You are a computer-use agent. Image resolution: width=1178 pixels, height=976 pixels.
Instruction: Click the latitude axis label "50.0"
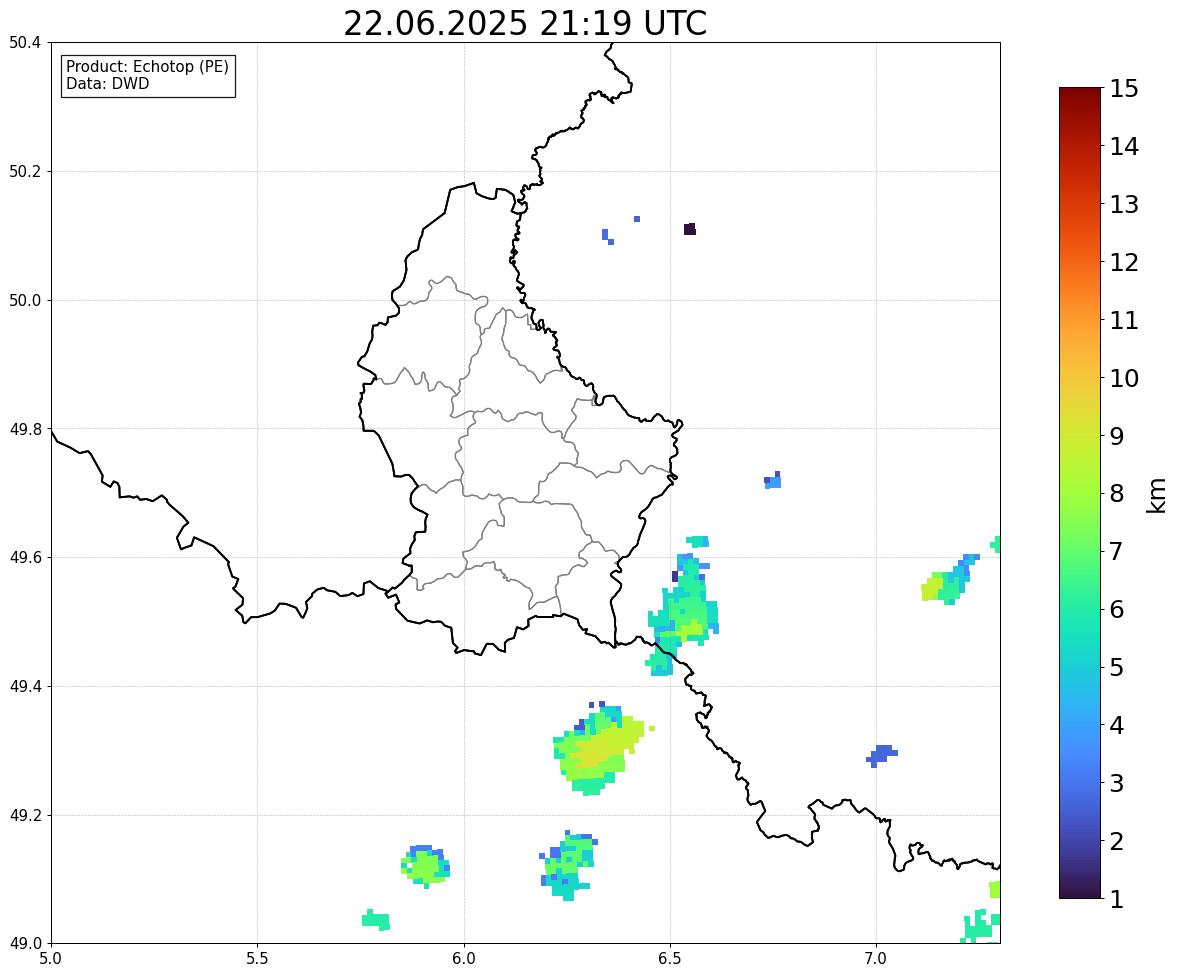point(25,301)
